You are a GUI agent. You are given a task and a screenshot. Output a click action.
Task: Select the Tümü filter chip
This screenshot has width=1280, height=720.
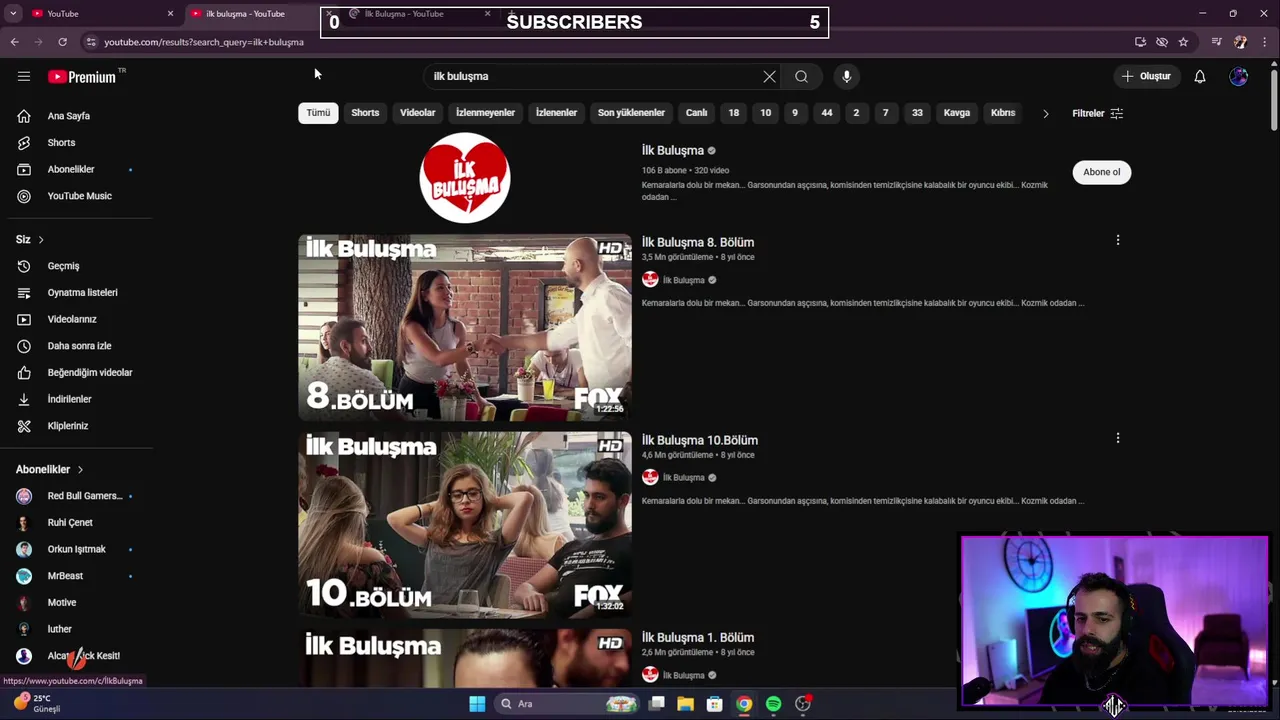[318, 113]
